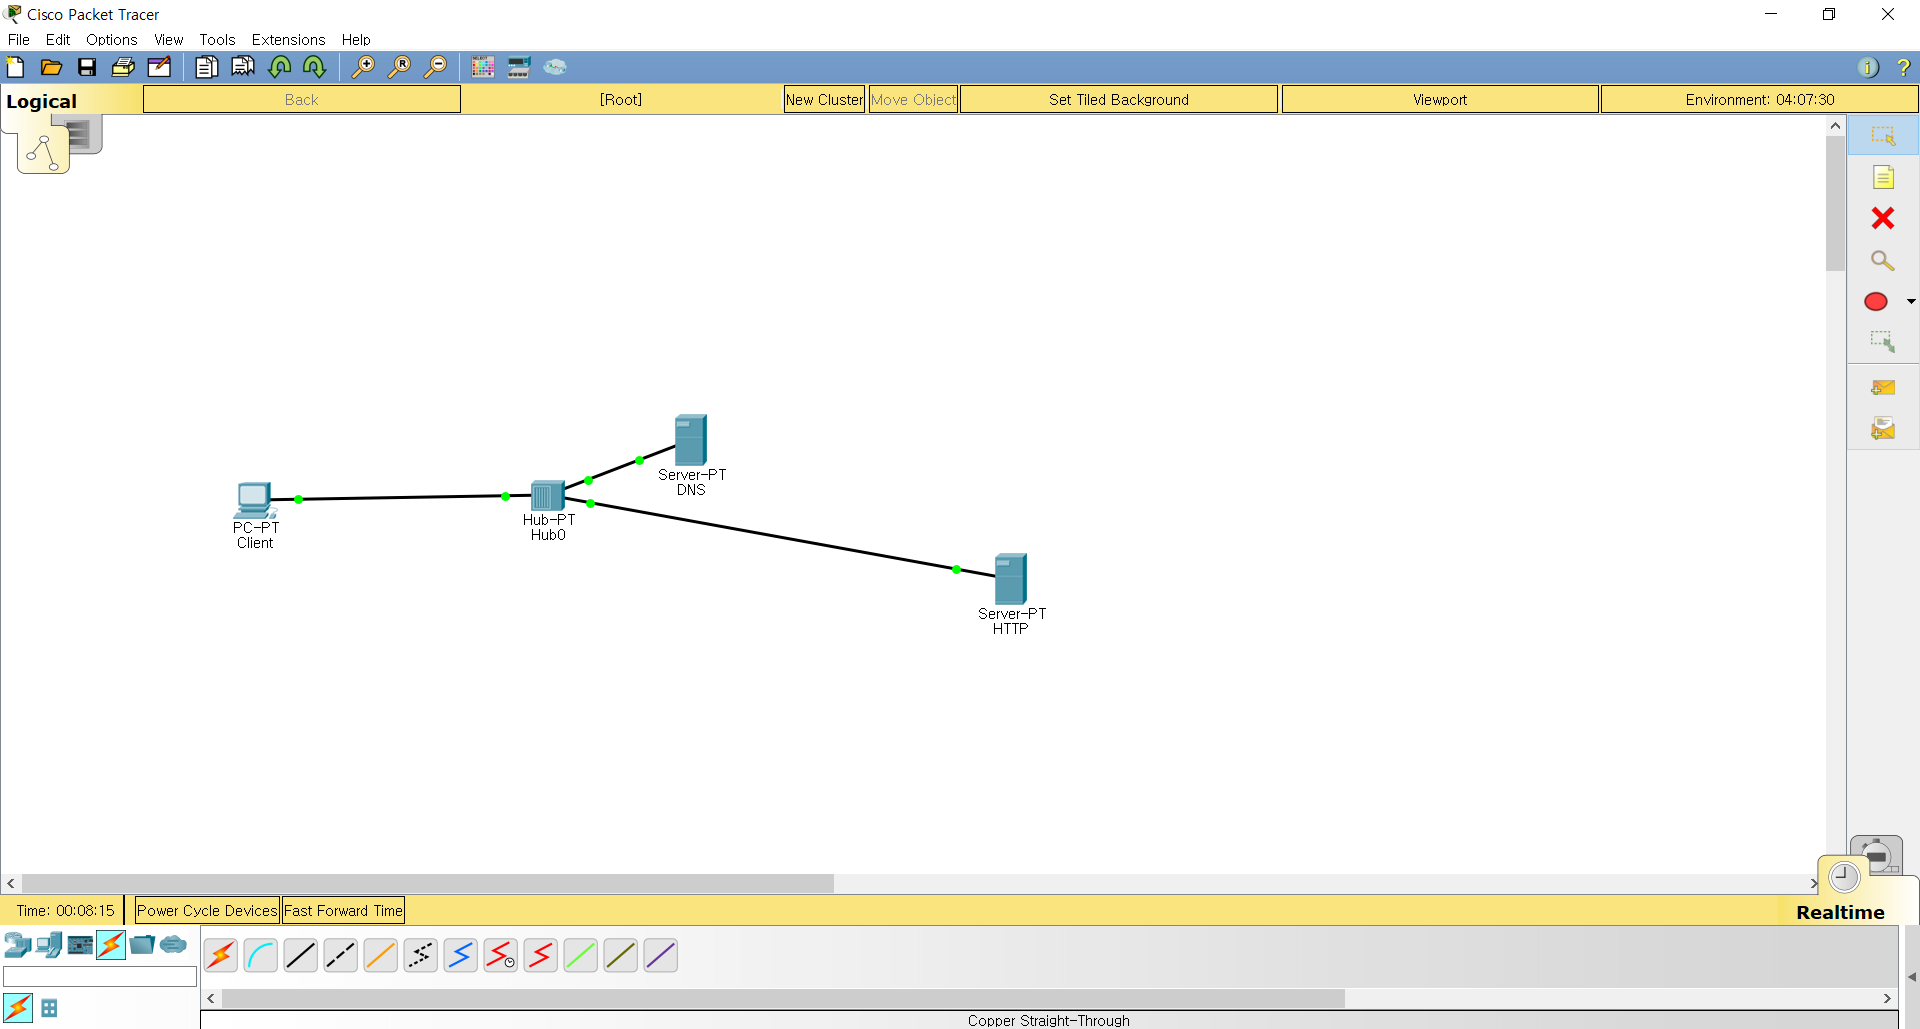Create a new file with New icon
Image resolution: width=1920 pixels, height=1029 pixels.
[15, 67]
